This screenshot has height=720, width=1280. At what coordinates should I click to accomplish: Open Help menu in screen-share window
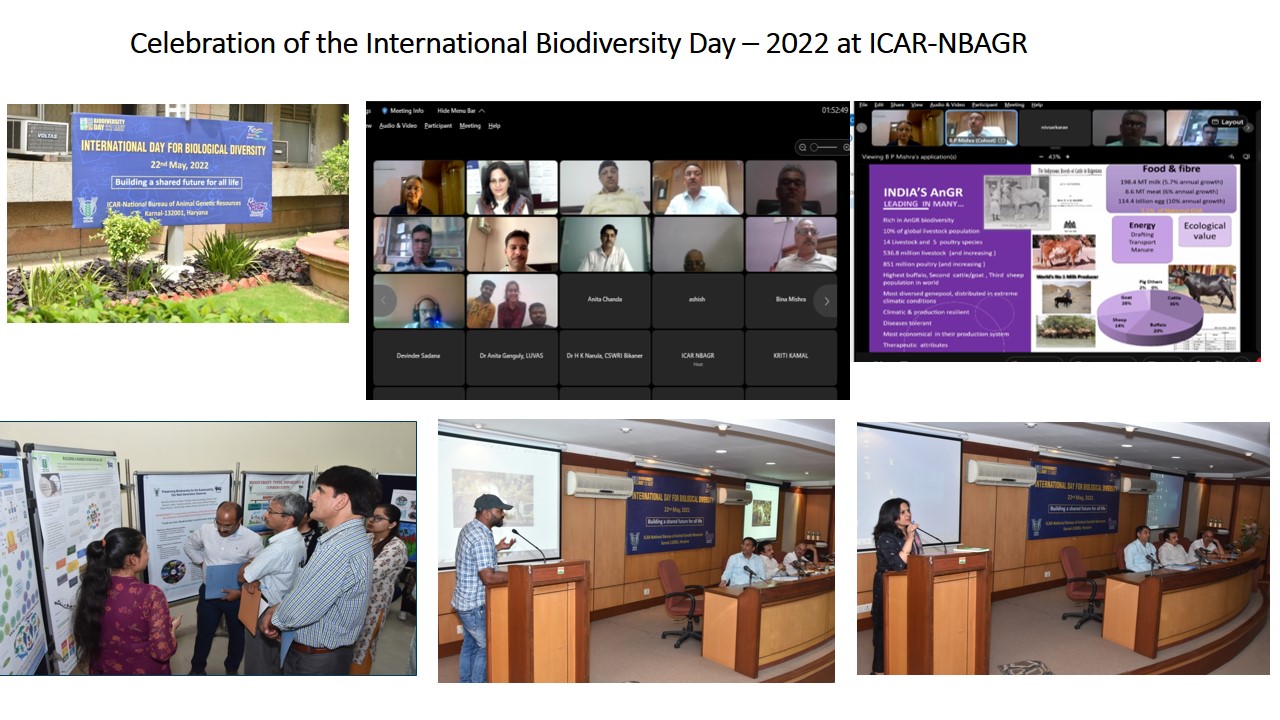(1037, 104)
